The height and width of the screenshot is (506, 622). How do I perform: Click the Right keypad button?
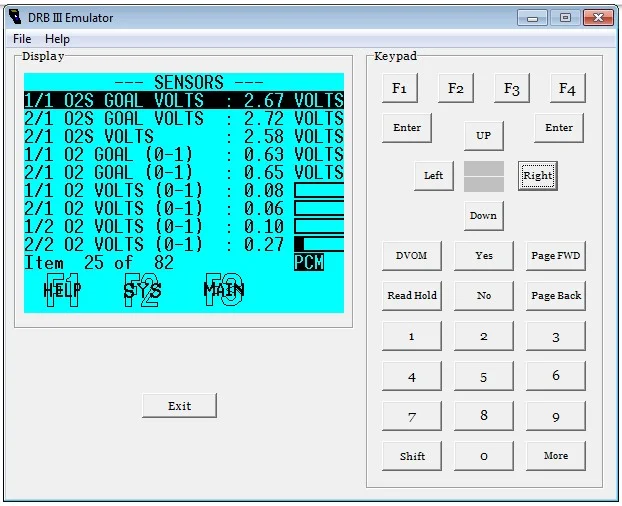[x=538, y=176]
